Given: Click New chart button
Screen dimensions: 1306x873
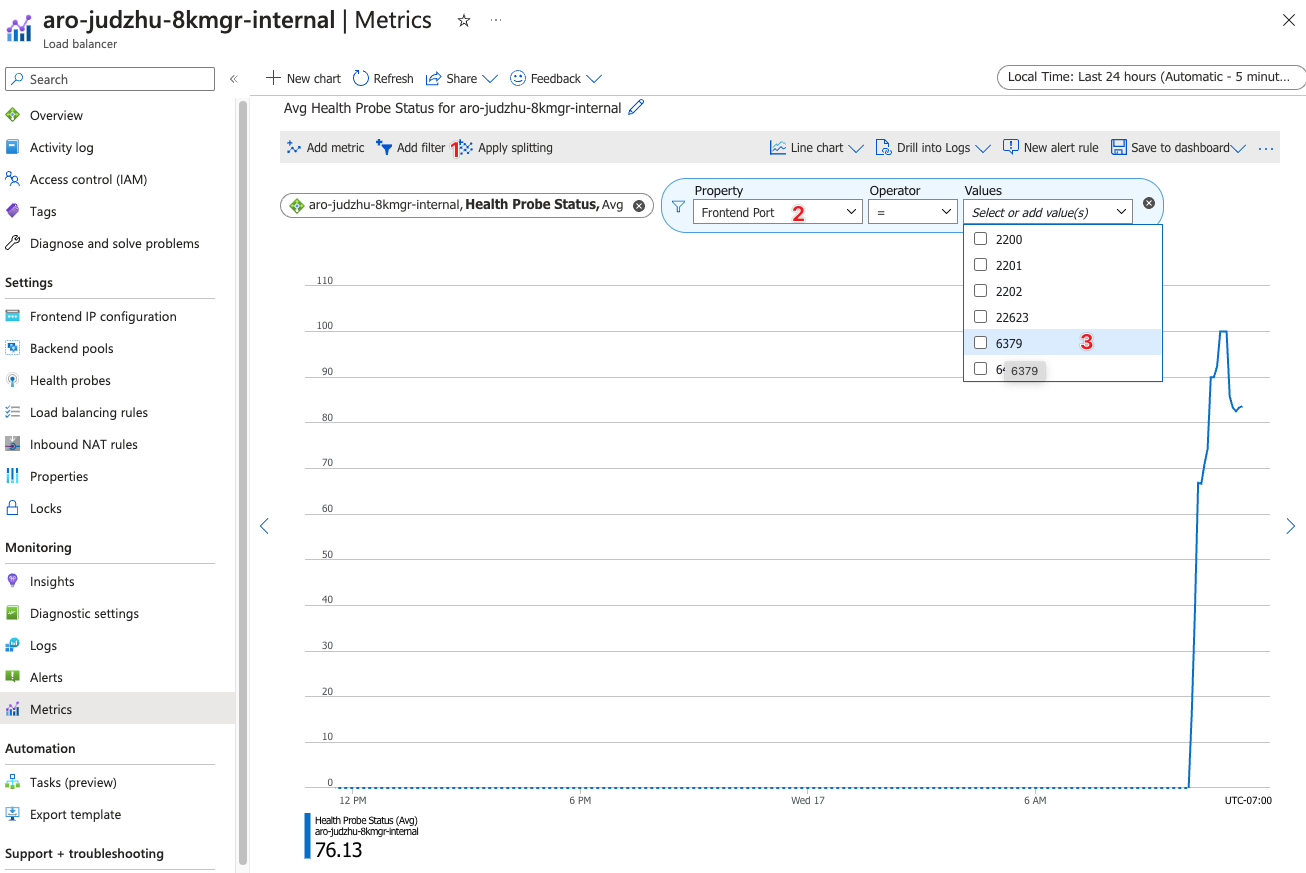Looking at the screenshot, I should (x=302, y=78).
